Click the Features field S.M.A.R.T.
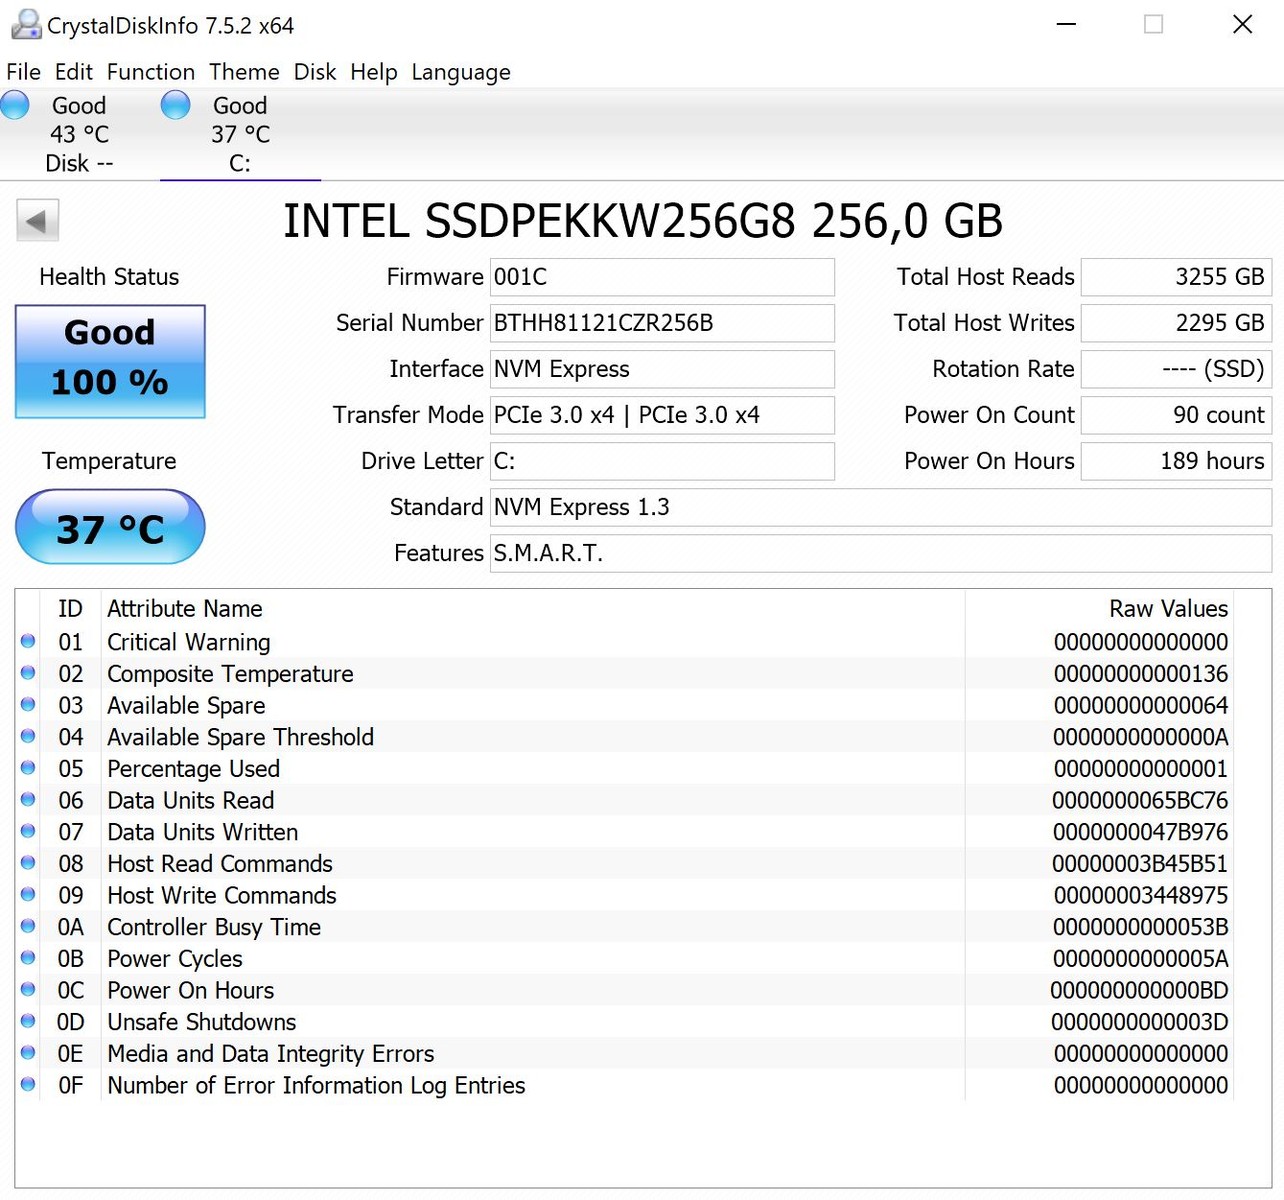Viewport: 1284px width, 1200px height. 881,553
